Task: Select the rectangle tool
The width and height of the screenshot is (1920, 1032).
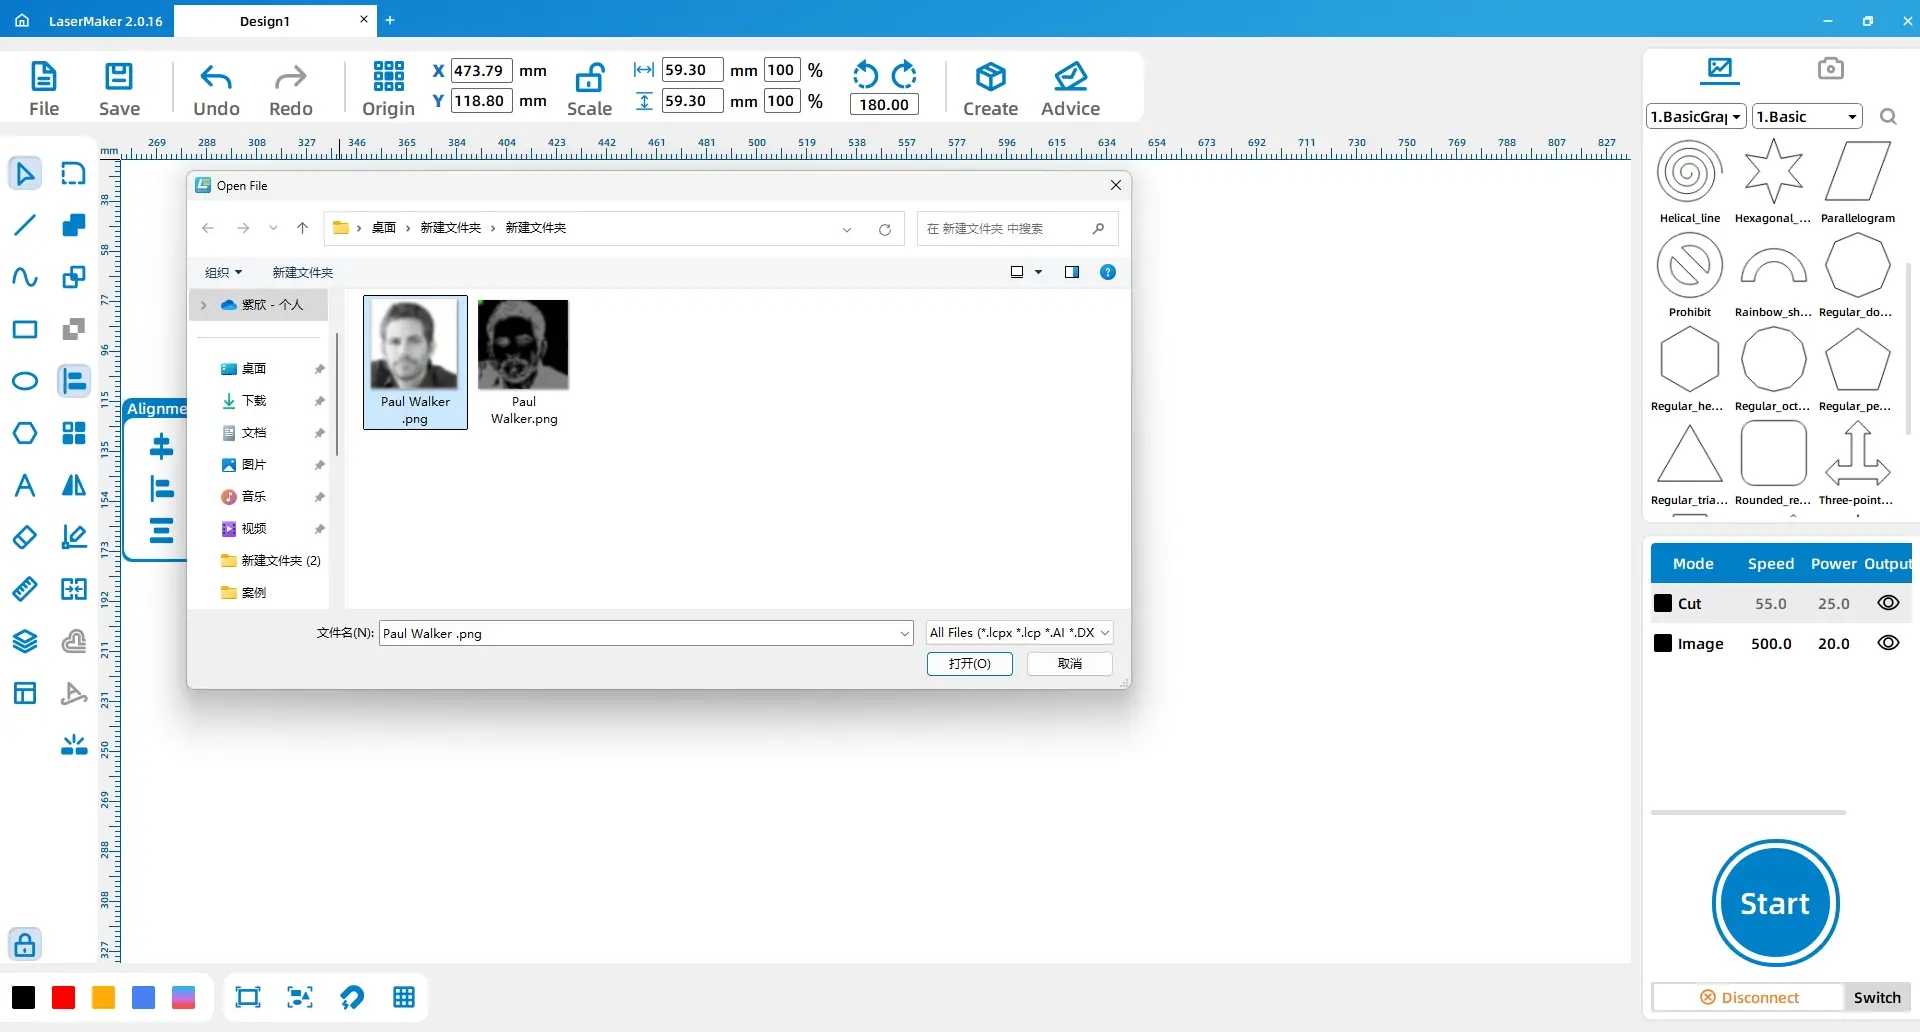Action: coord(25,329)
